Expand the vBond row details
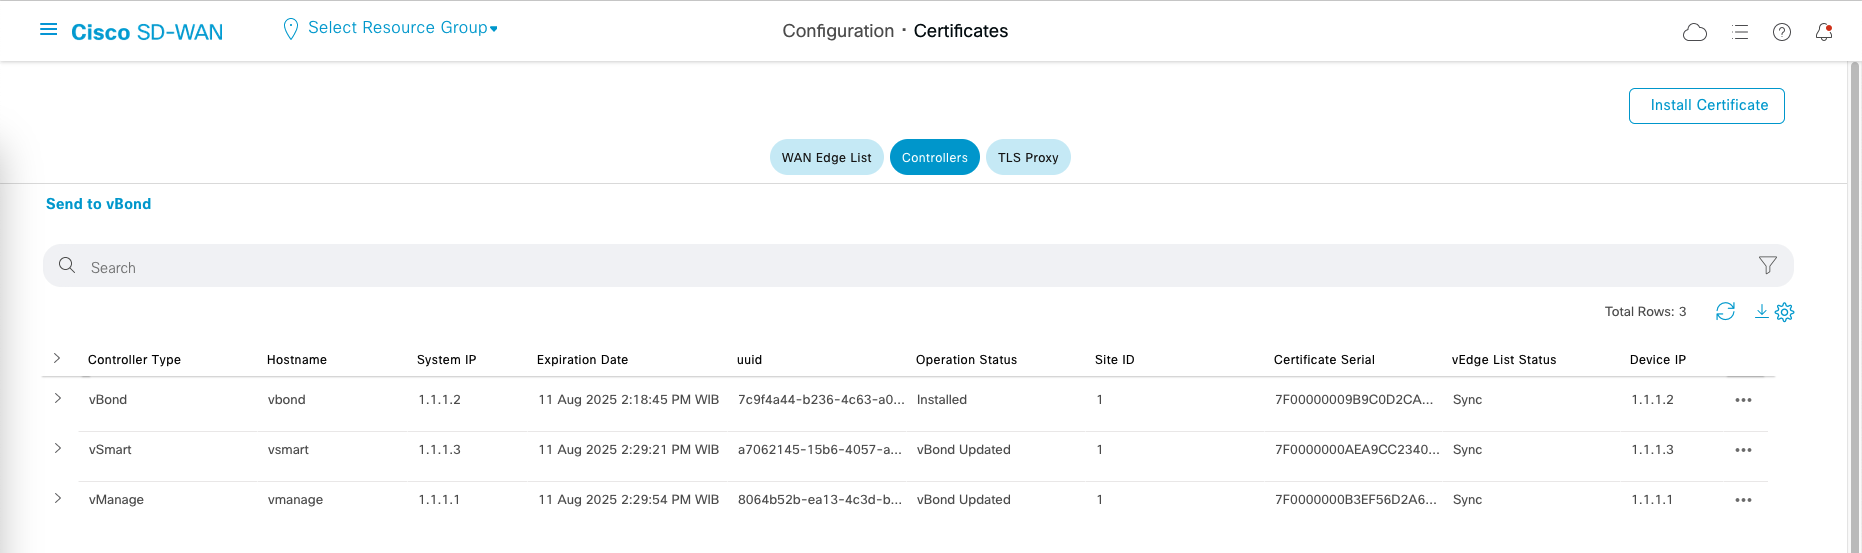This screenshot has height=553, width=1862. 58,399
